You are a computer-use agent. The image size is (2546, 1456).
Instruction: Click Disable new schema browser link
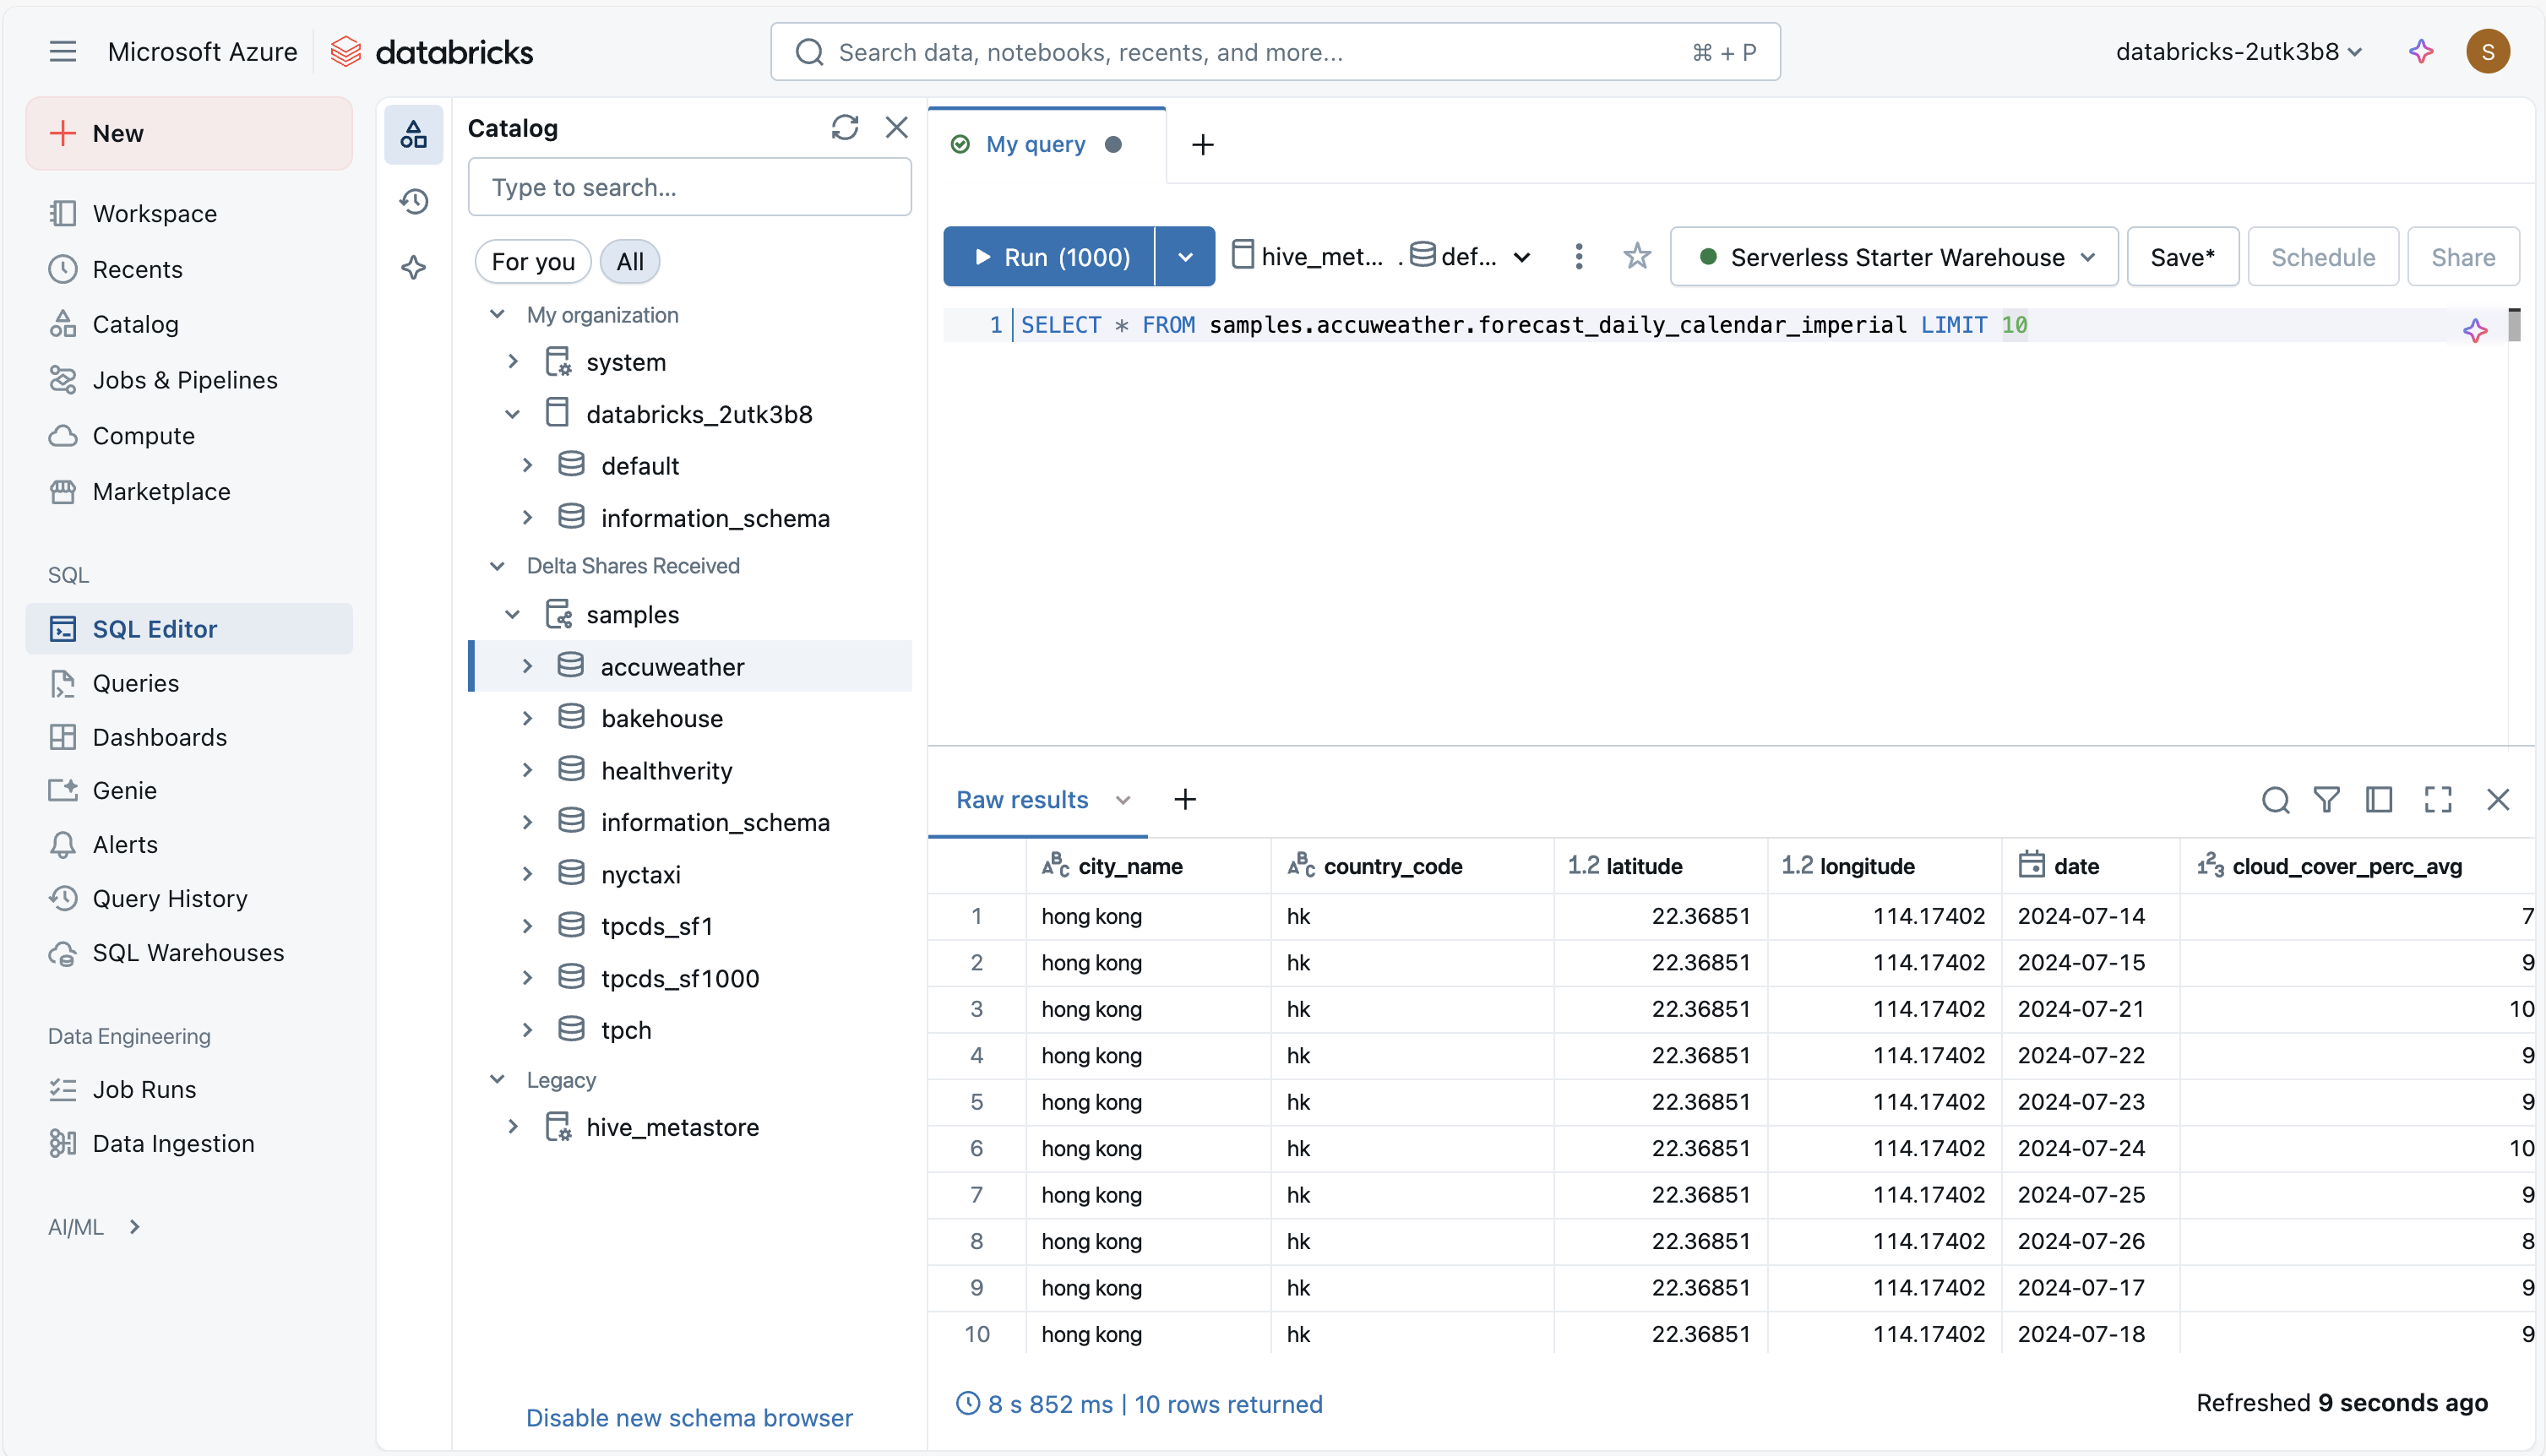(x=689, y=1417)
